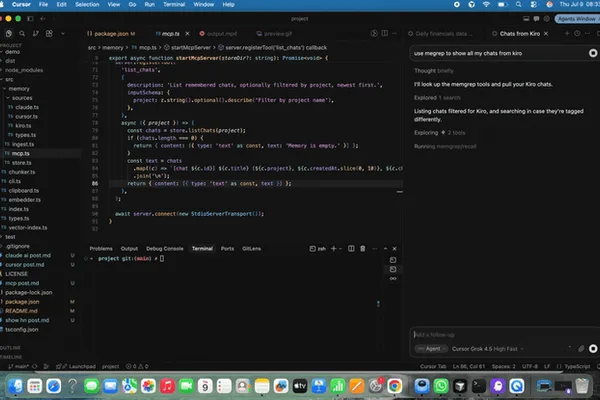The image size is (600, 400).
Task: Open the Source Control view icon
Action: [36, 34]
